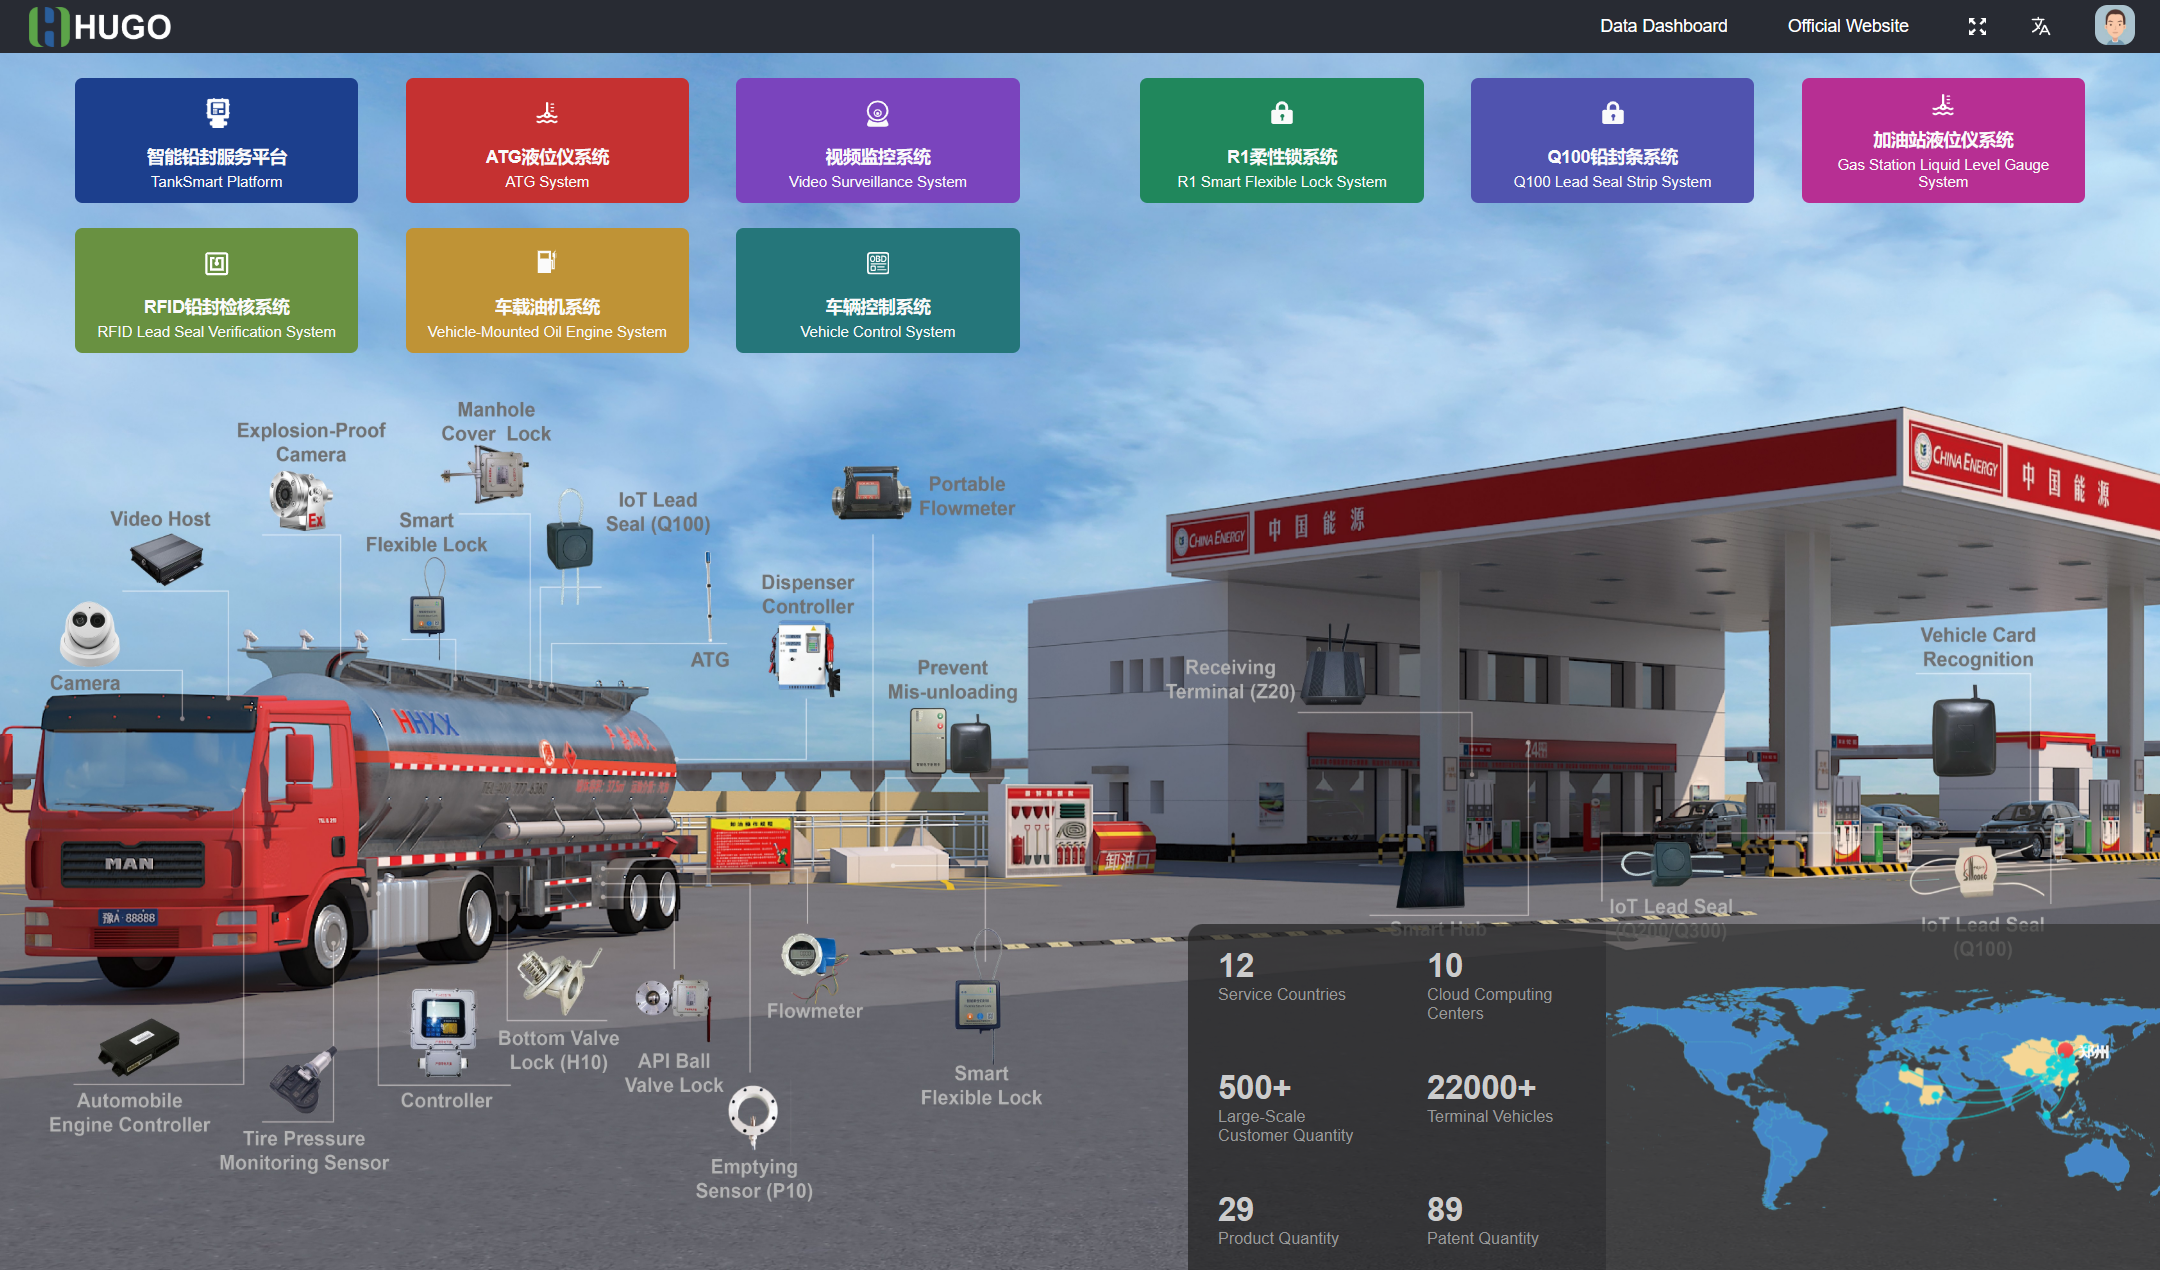Click the '22000+ Terminal Vehicles' statistic
The width and height of the screenshot is (2160, 1270).
tap(1490, 1098)
